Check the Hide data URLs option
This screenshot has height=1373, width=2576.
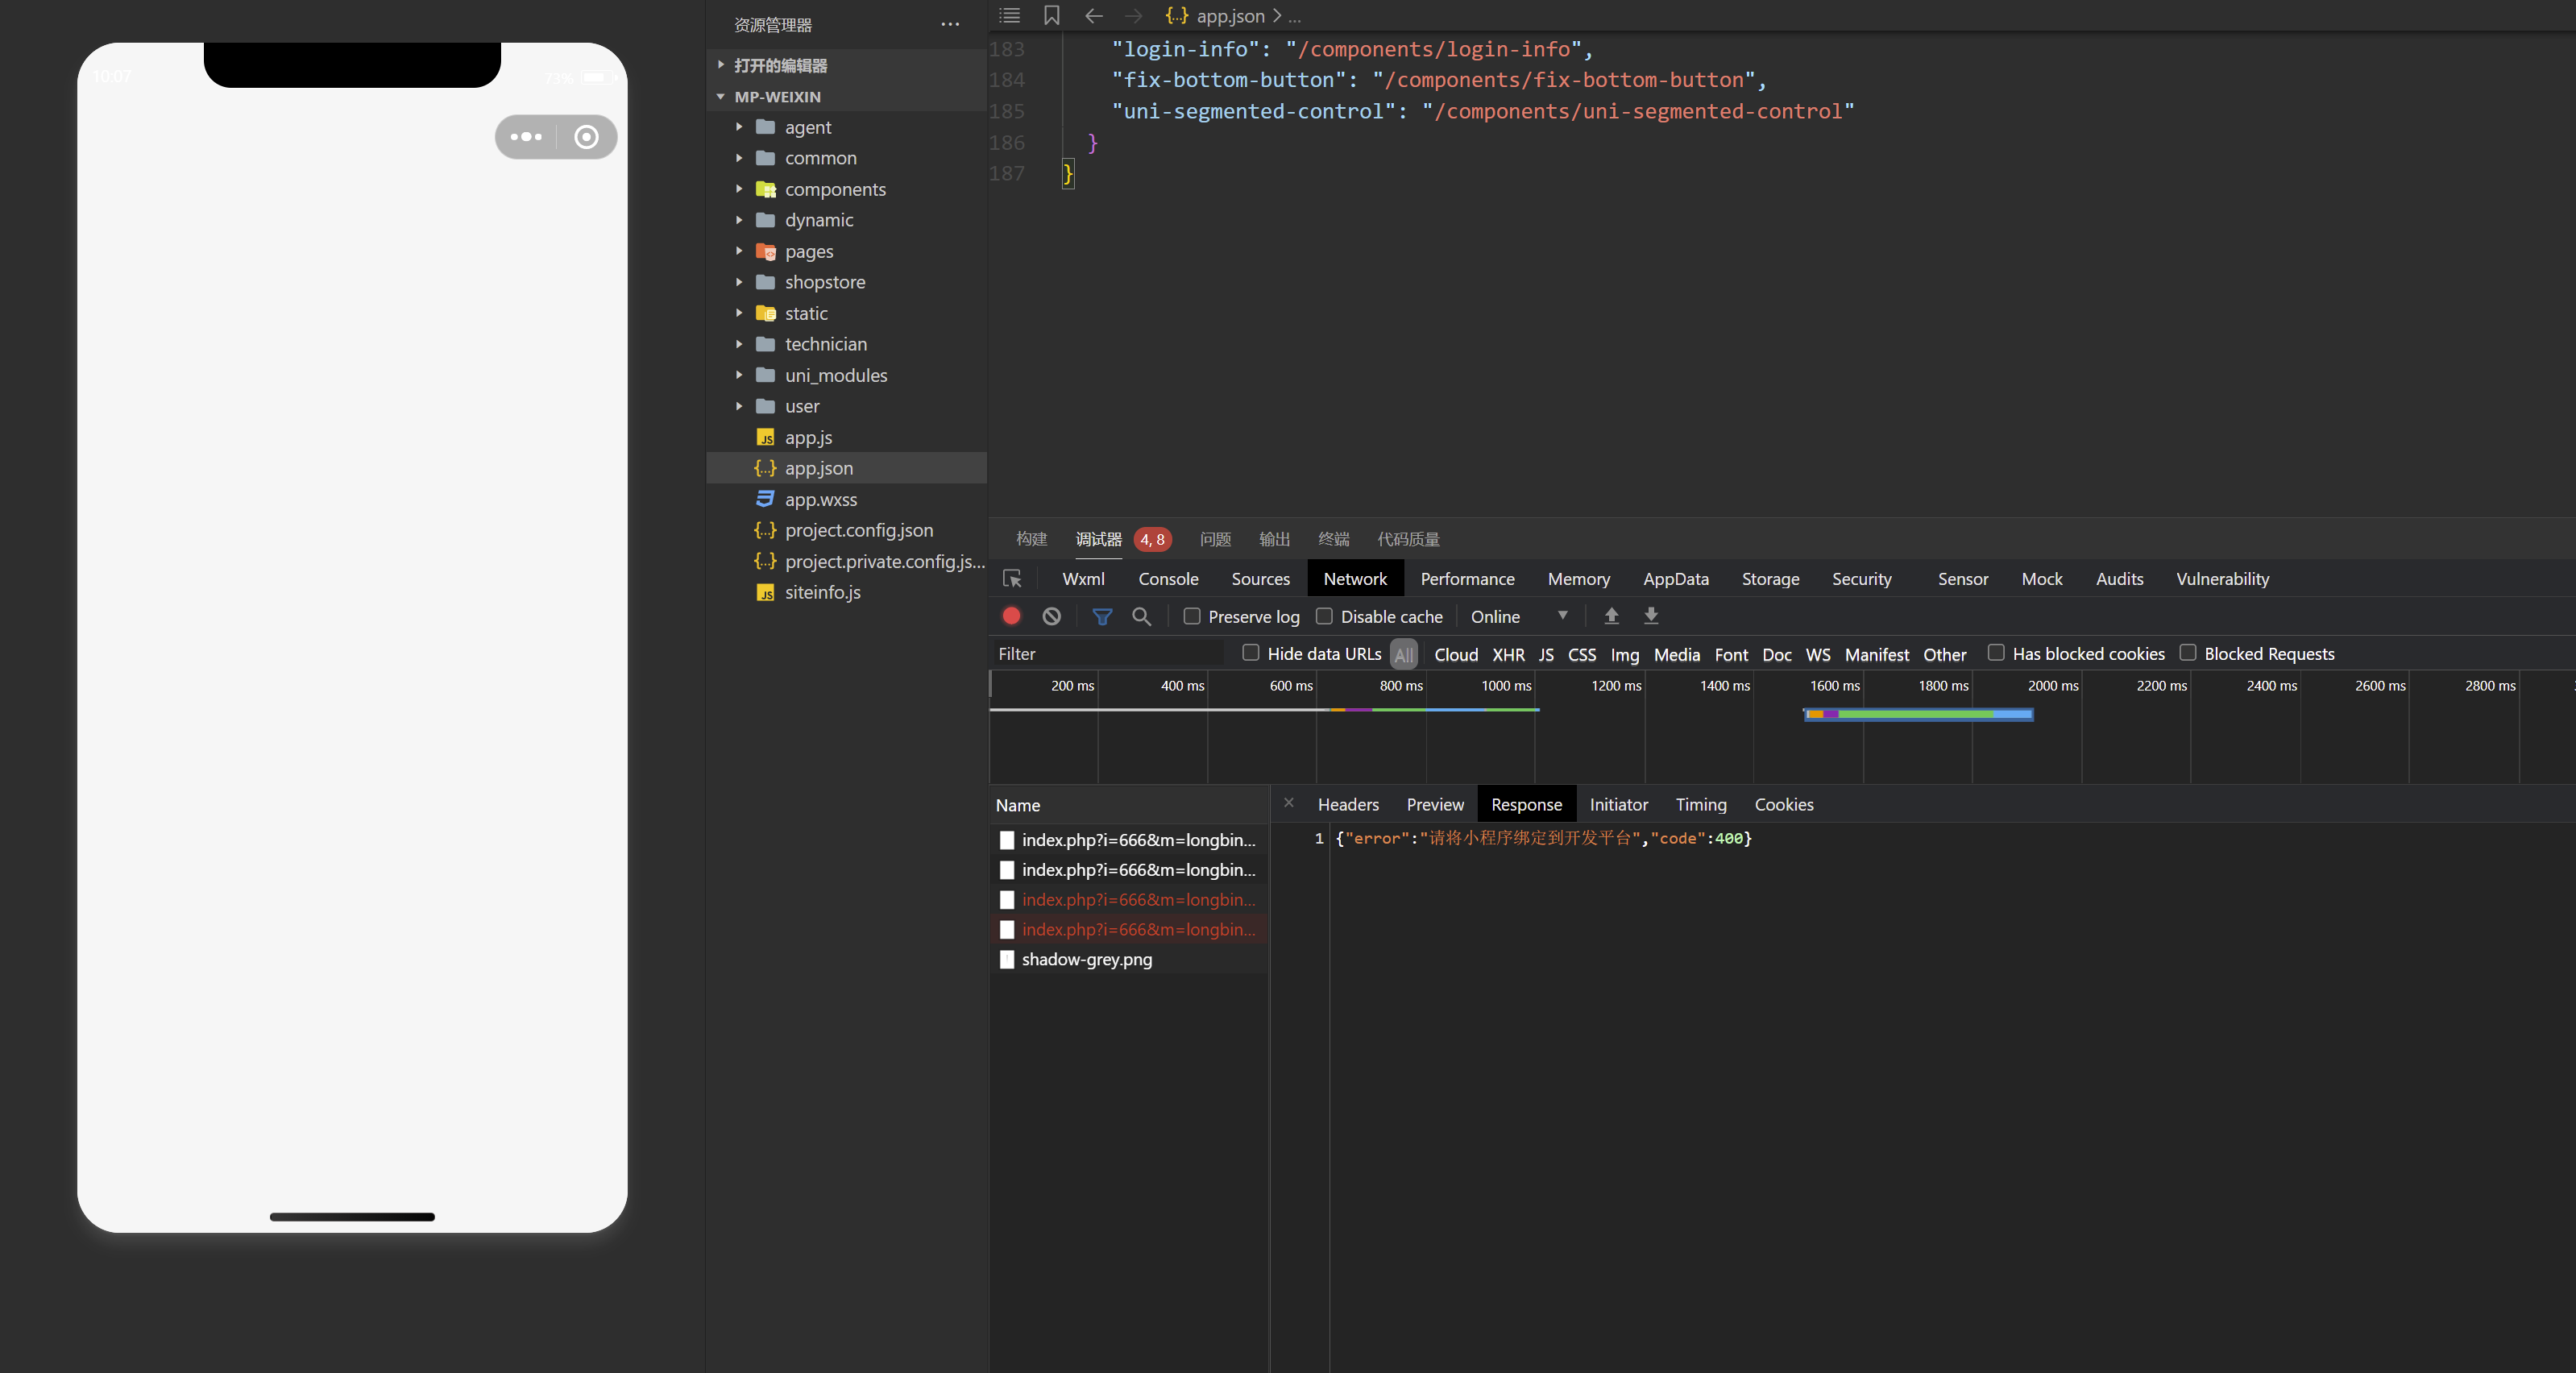pos(1250,653)
